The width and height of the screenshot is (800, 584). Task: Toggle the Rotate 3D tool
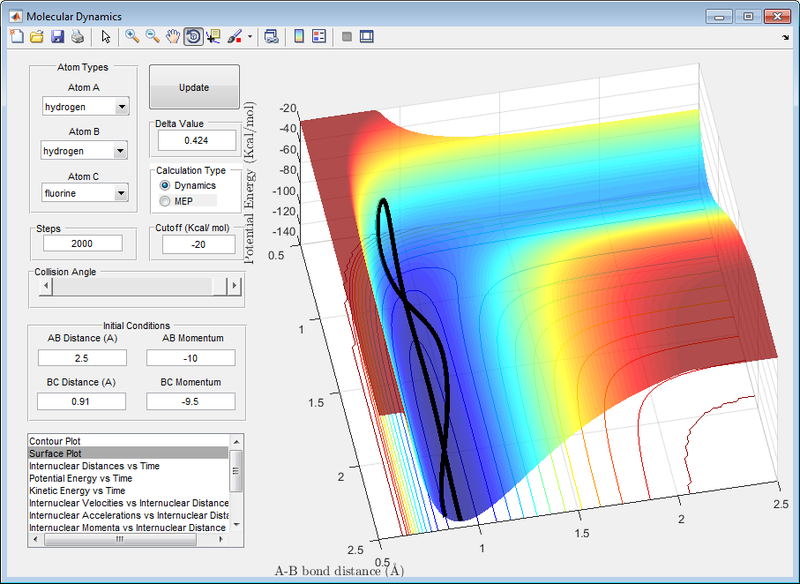[193, 37]
